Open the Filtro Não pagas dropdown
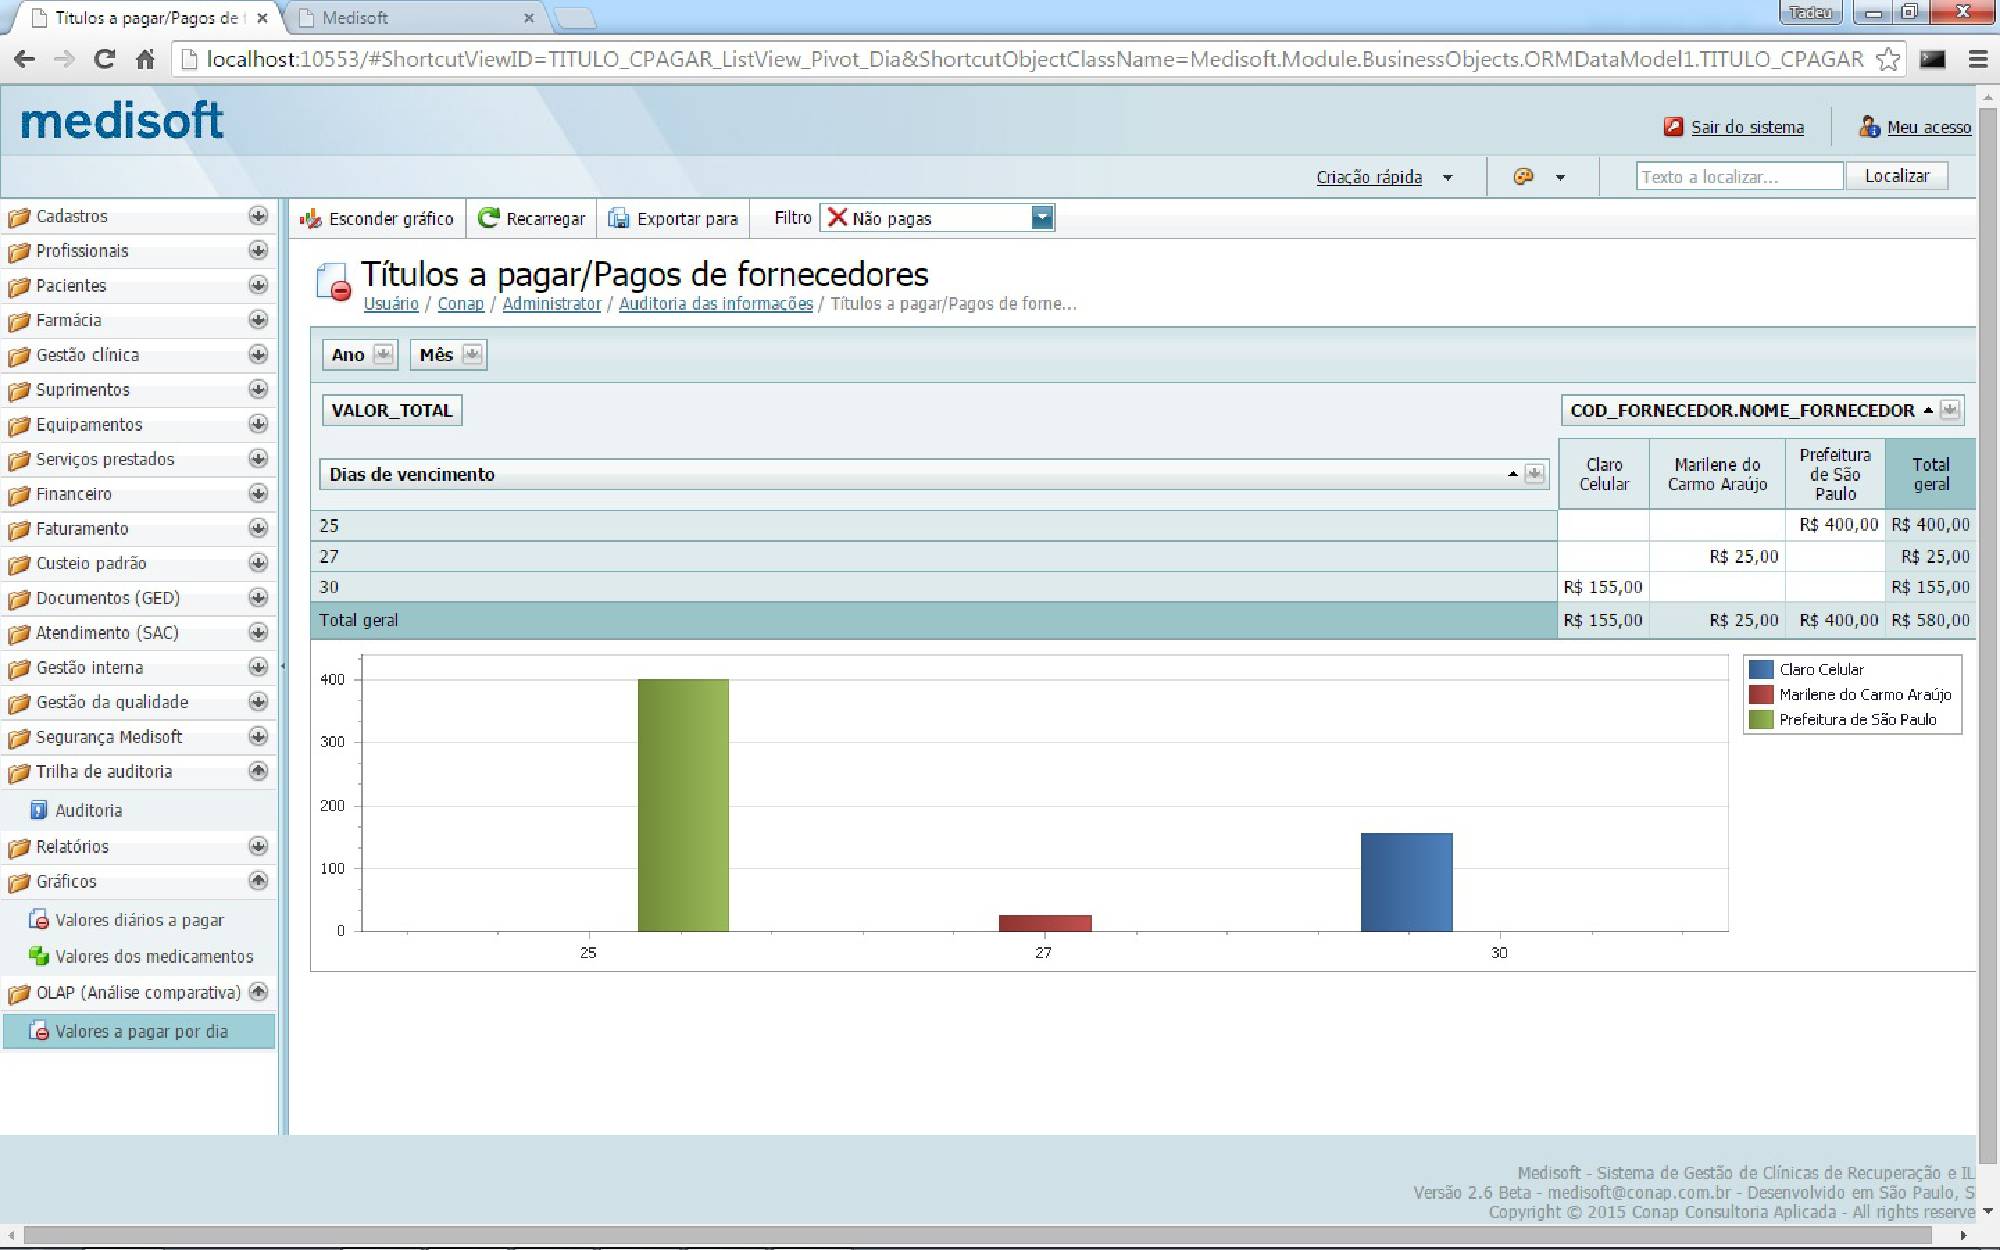2000x1250 pixels. pos(1042,218)
